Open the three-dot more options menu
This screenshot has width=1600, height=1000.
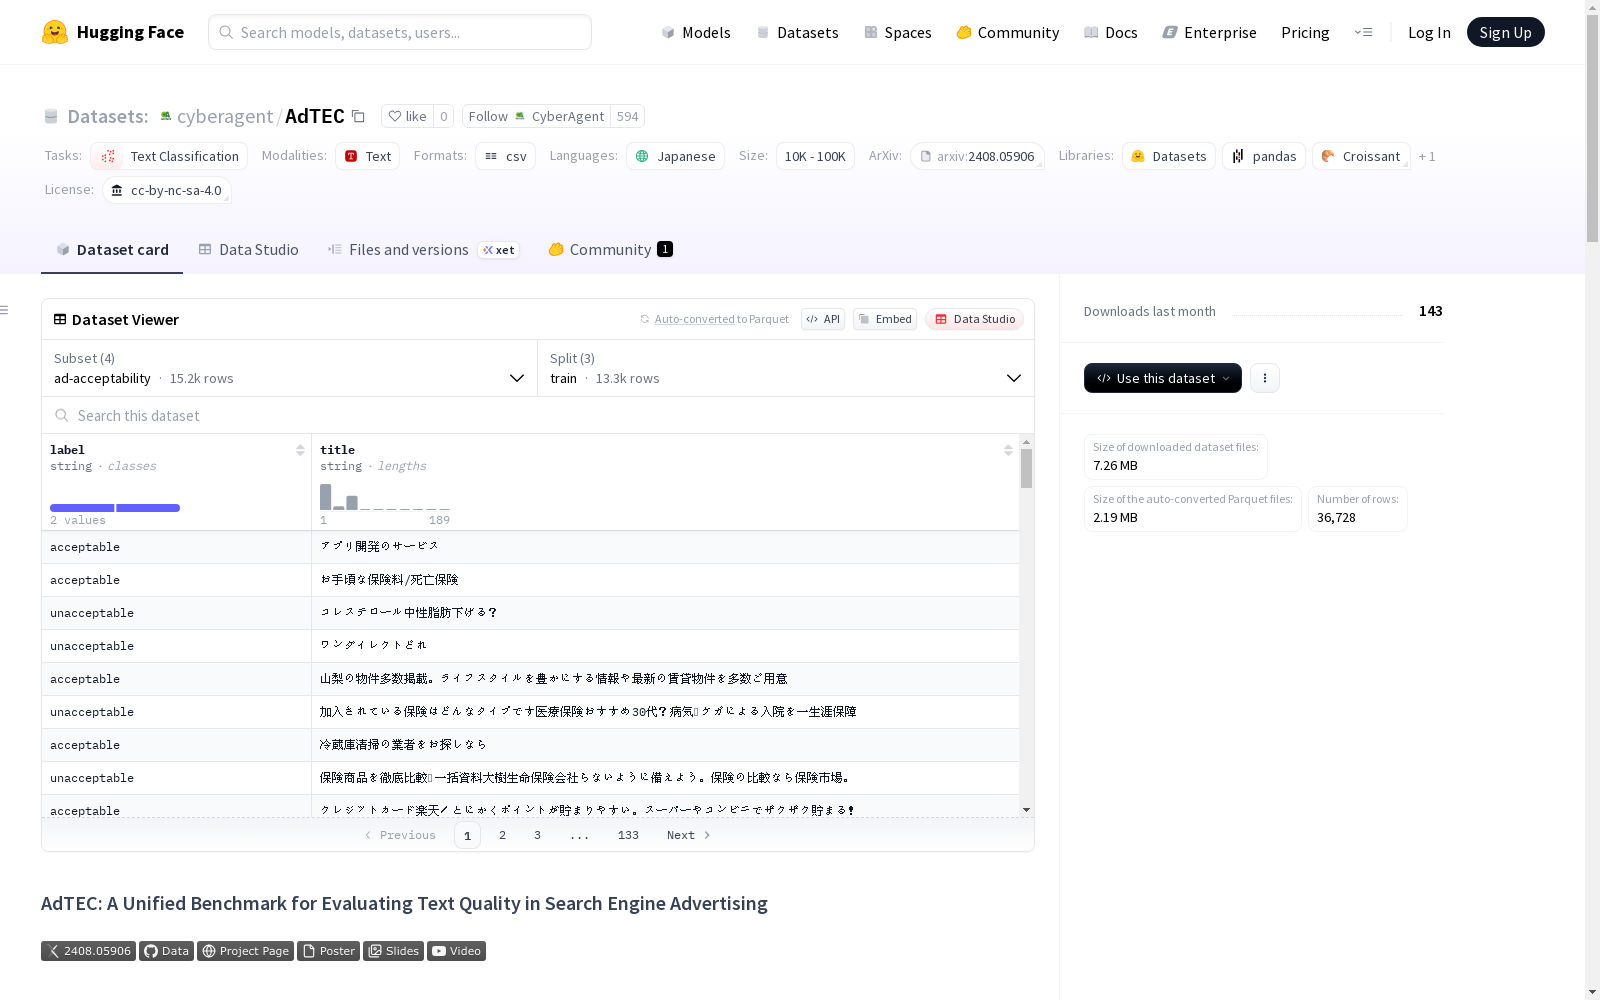point(1265,378)
